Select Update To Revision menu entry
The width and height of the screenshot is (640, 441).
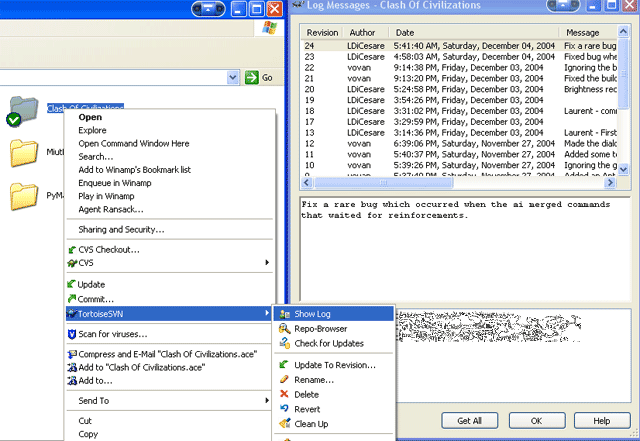coord(334,365)
